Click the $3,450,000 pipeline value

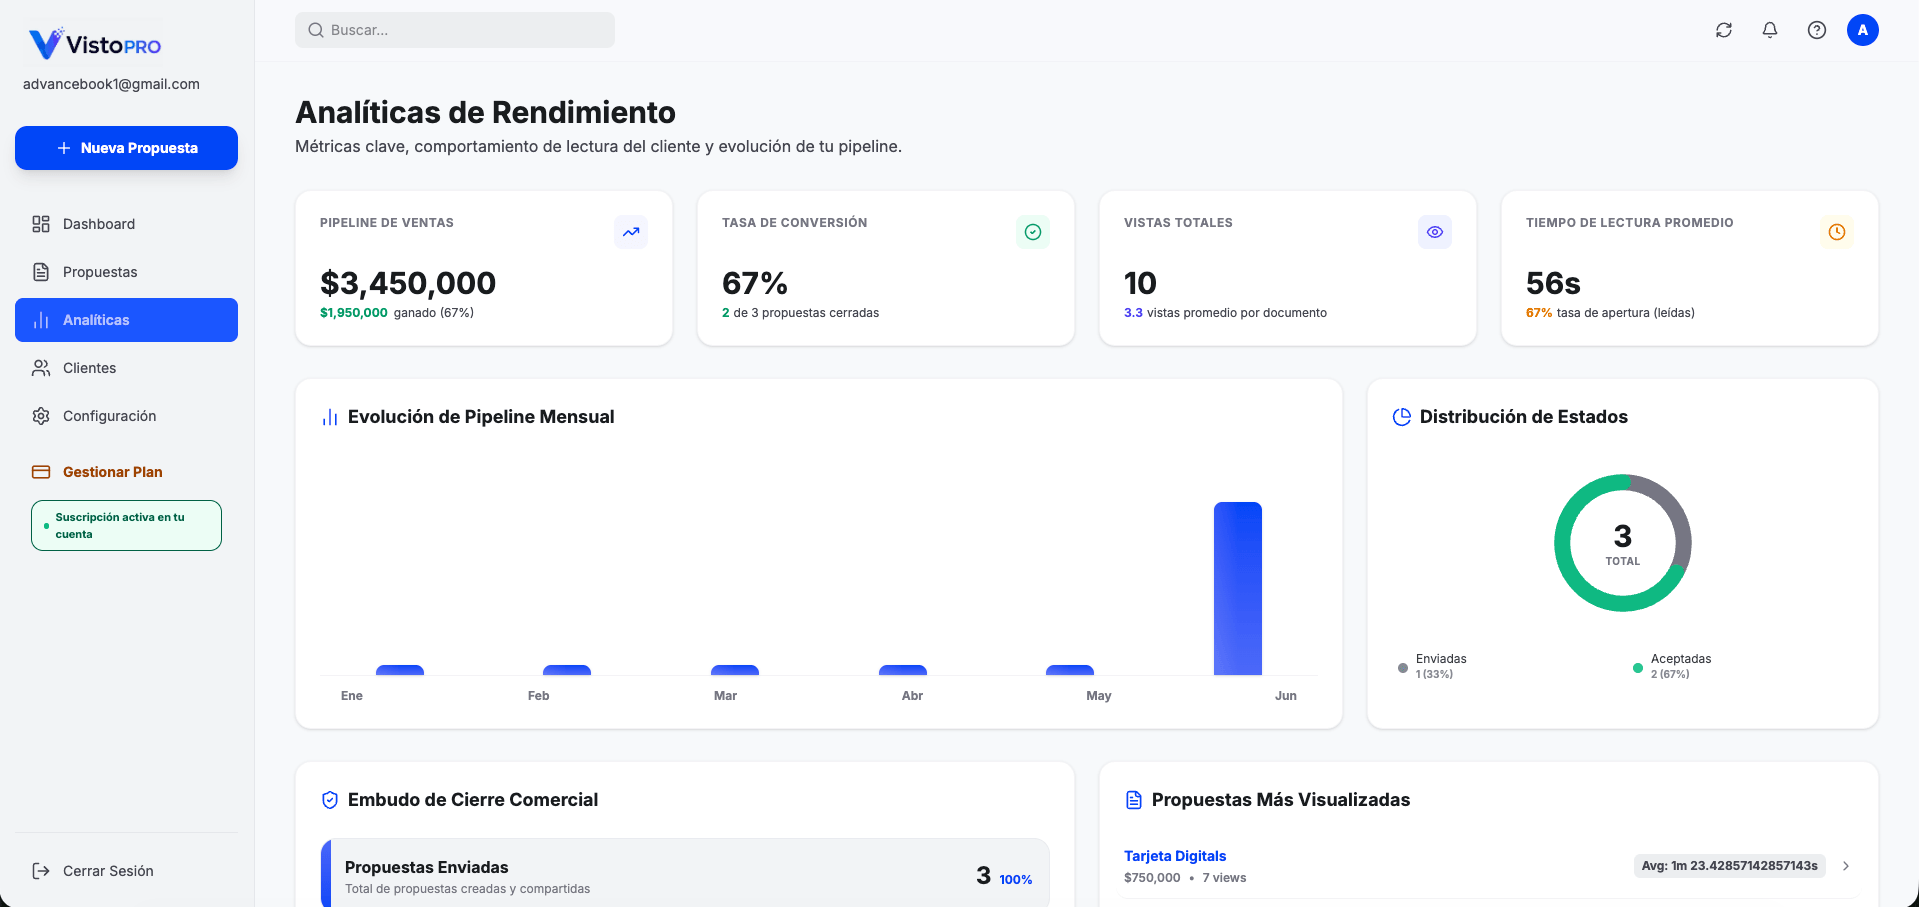[x=408, y=283]
